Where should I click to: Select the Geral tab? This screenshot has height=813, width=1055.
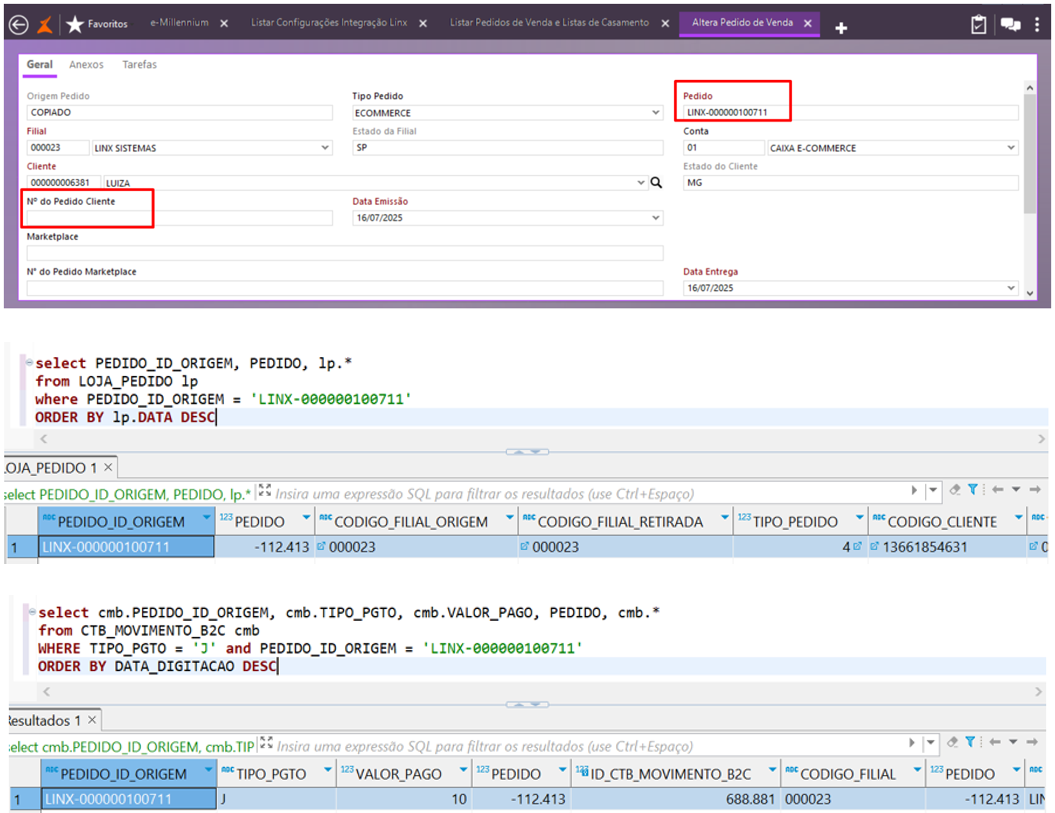[40, 65]
